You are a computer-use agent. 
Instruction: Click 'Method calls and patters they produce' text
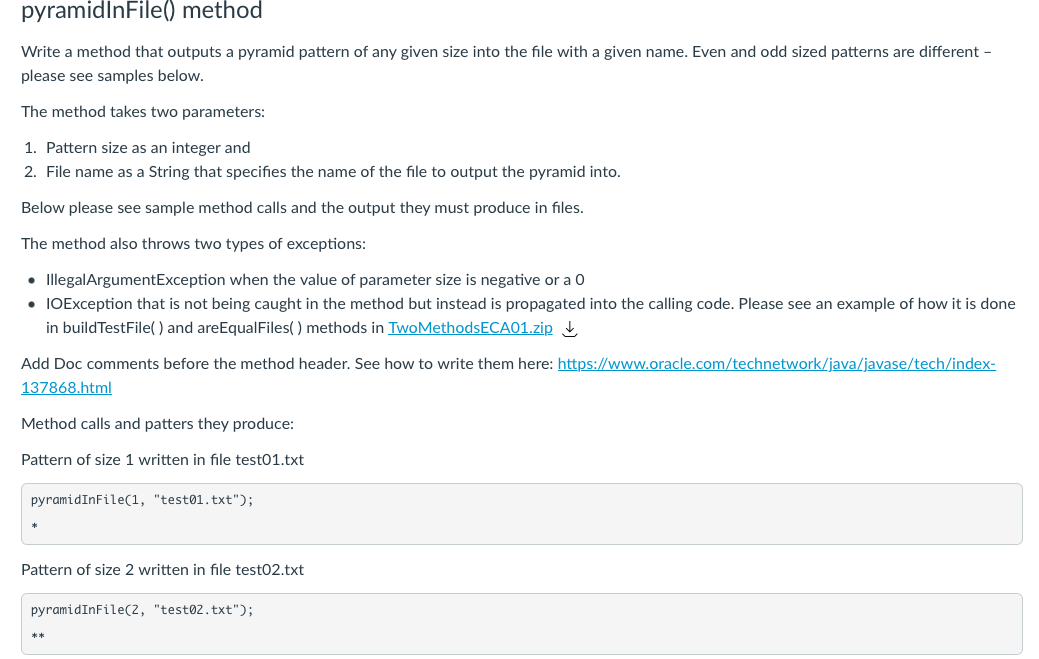pyautogui.click(x=157, y=424)
